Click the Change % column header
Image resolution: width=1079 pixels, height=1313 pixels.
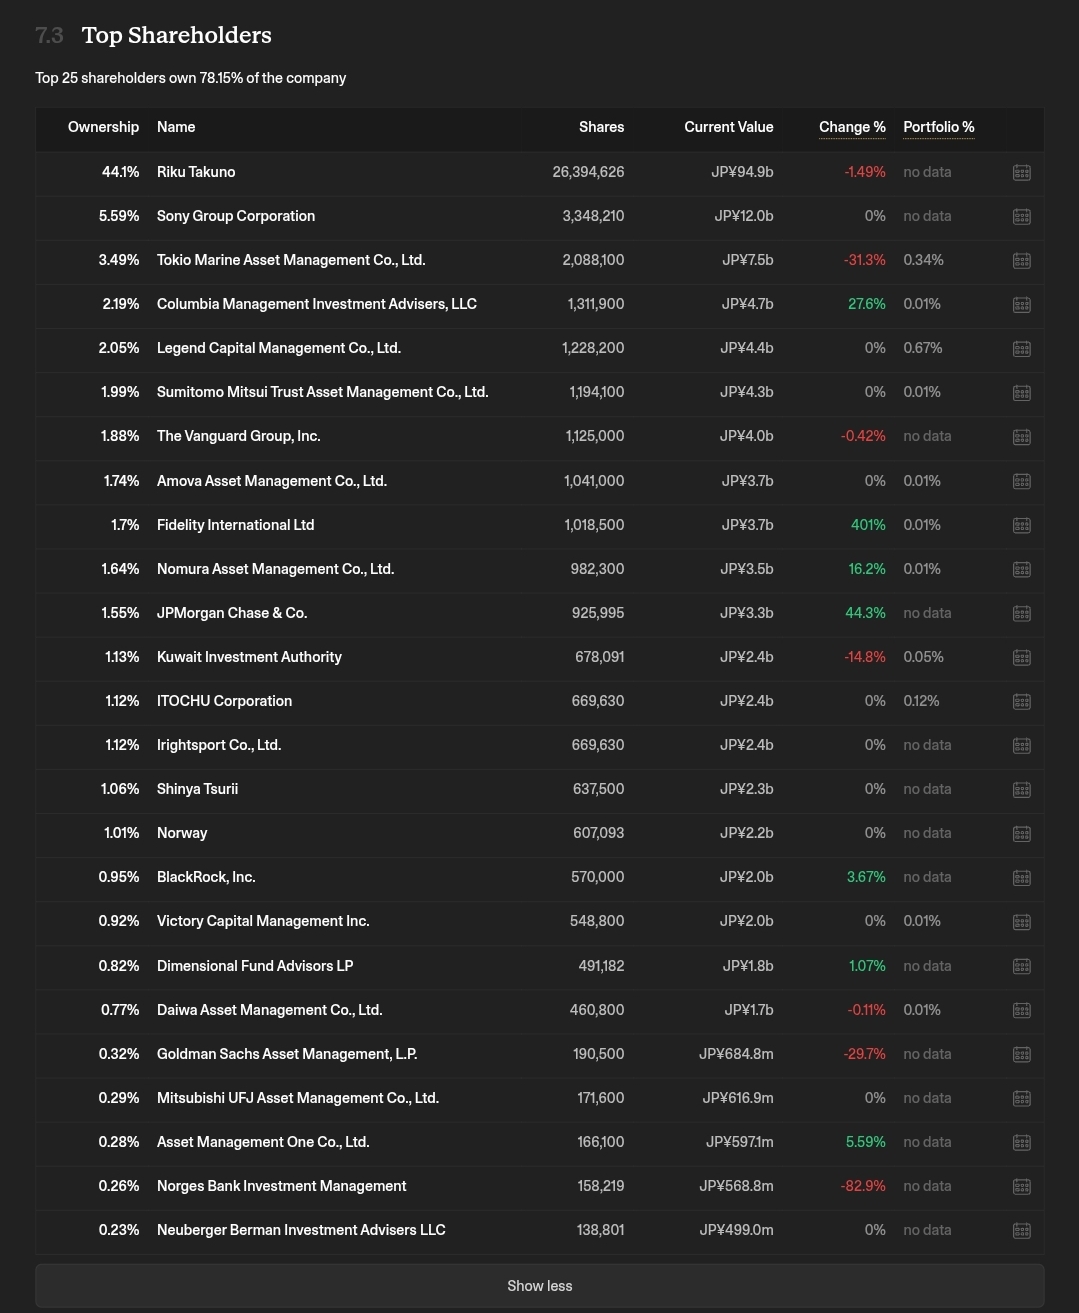(852, 127)
